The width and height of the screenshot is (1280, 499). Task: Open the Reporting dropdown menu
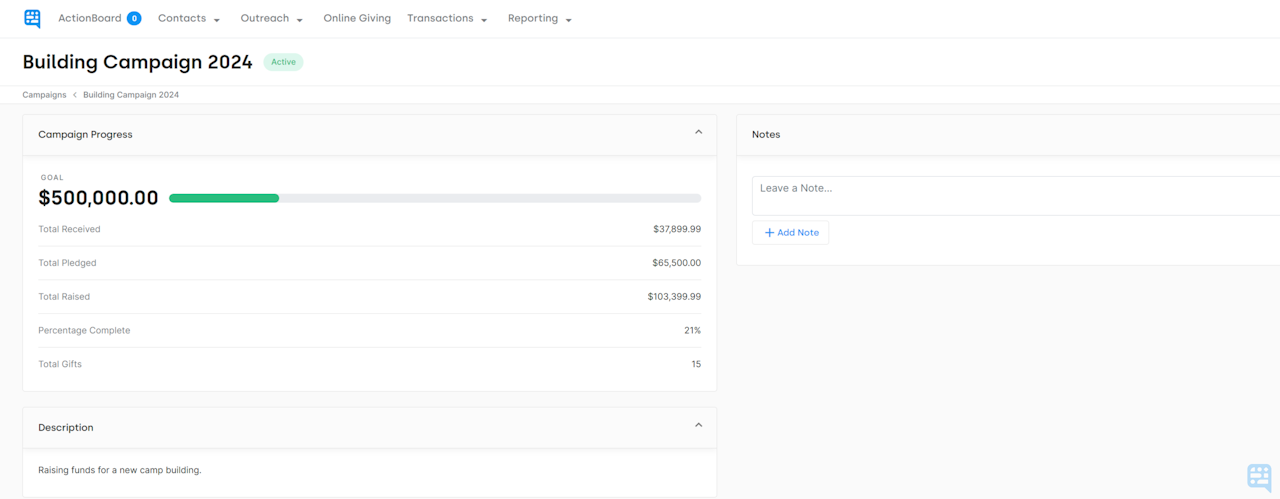tap(539, 19)
